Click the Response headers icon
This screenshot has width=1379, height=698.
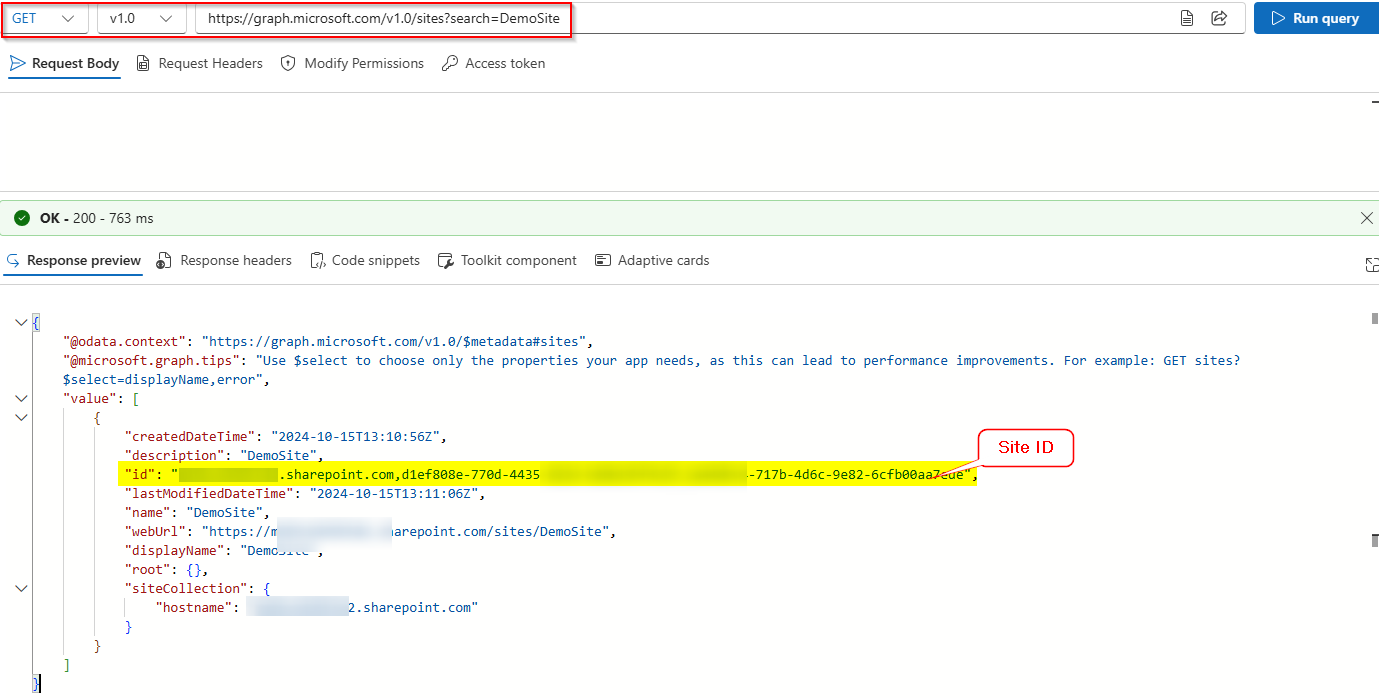click(163, 260)
